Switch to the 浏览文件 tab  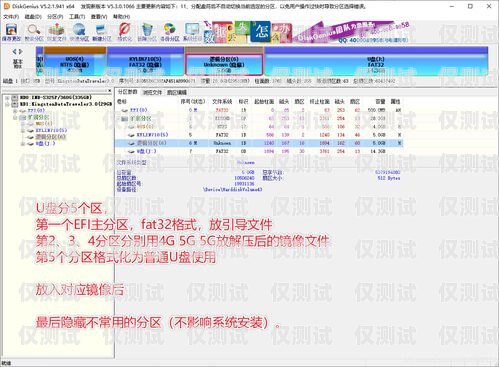pyautogui.click(x=152, y=92)
